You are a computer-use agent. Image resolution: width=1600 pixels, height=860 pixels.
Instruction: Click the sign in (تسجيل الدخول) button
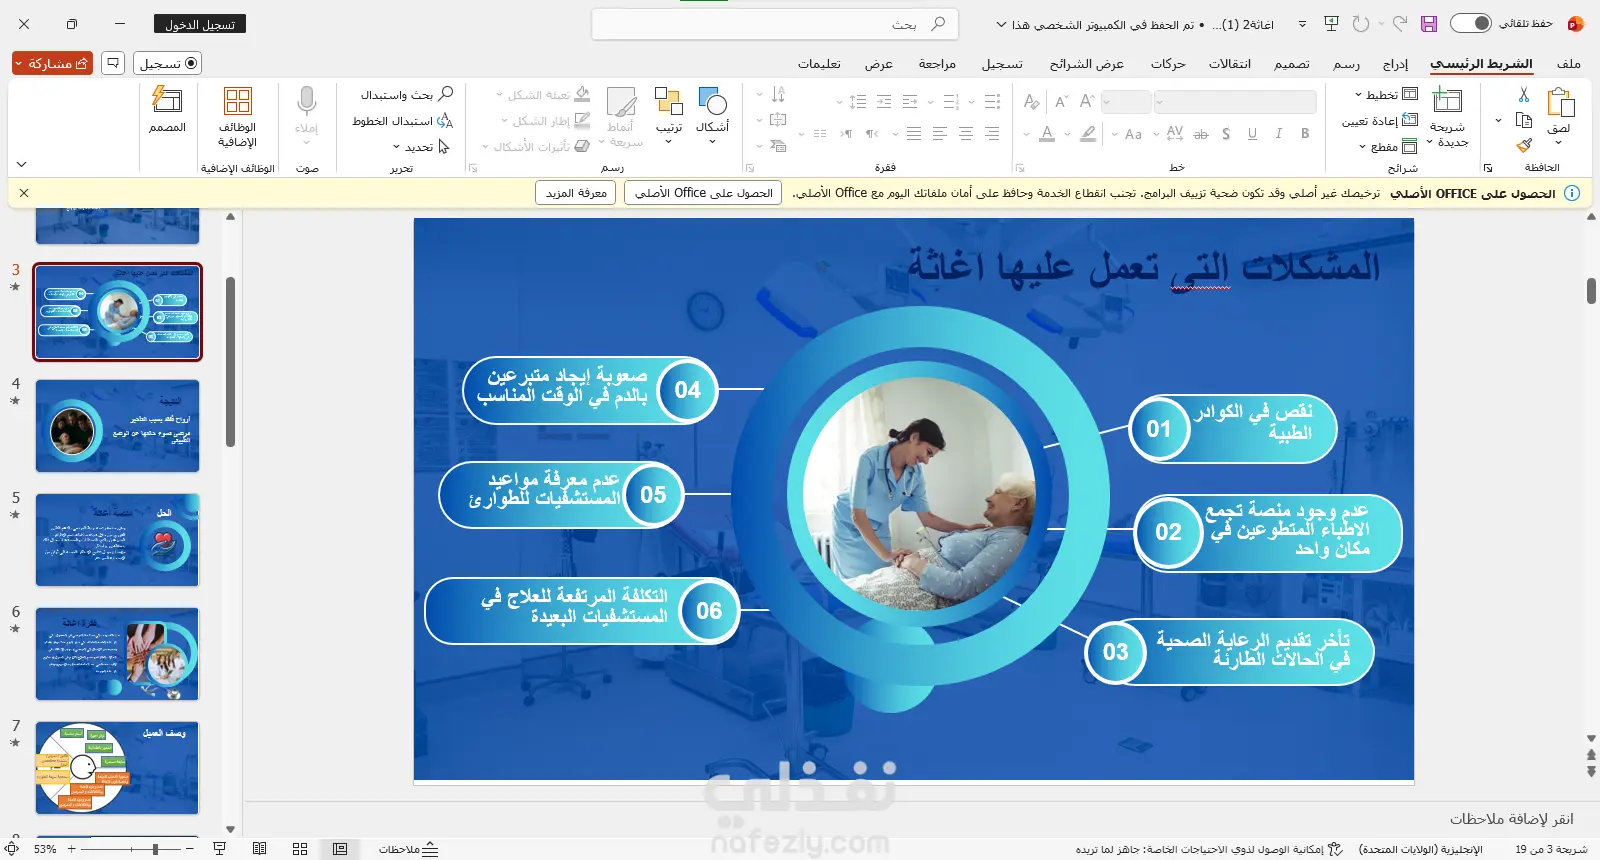click(x=200, y=24)
